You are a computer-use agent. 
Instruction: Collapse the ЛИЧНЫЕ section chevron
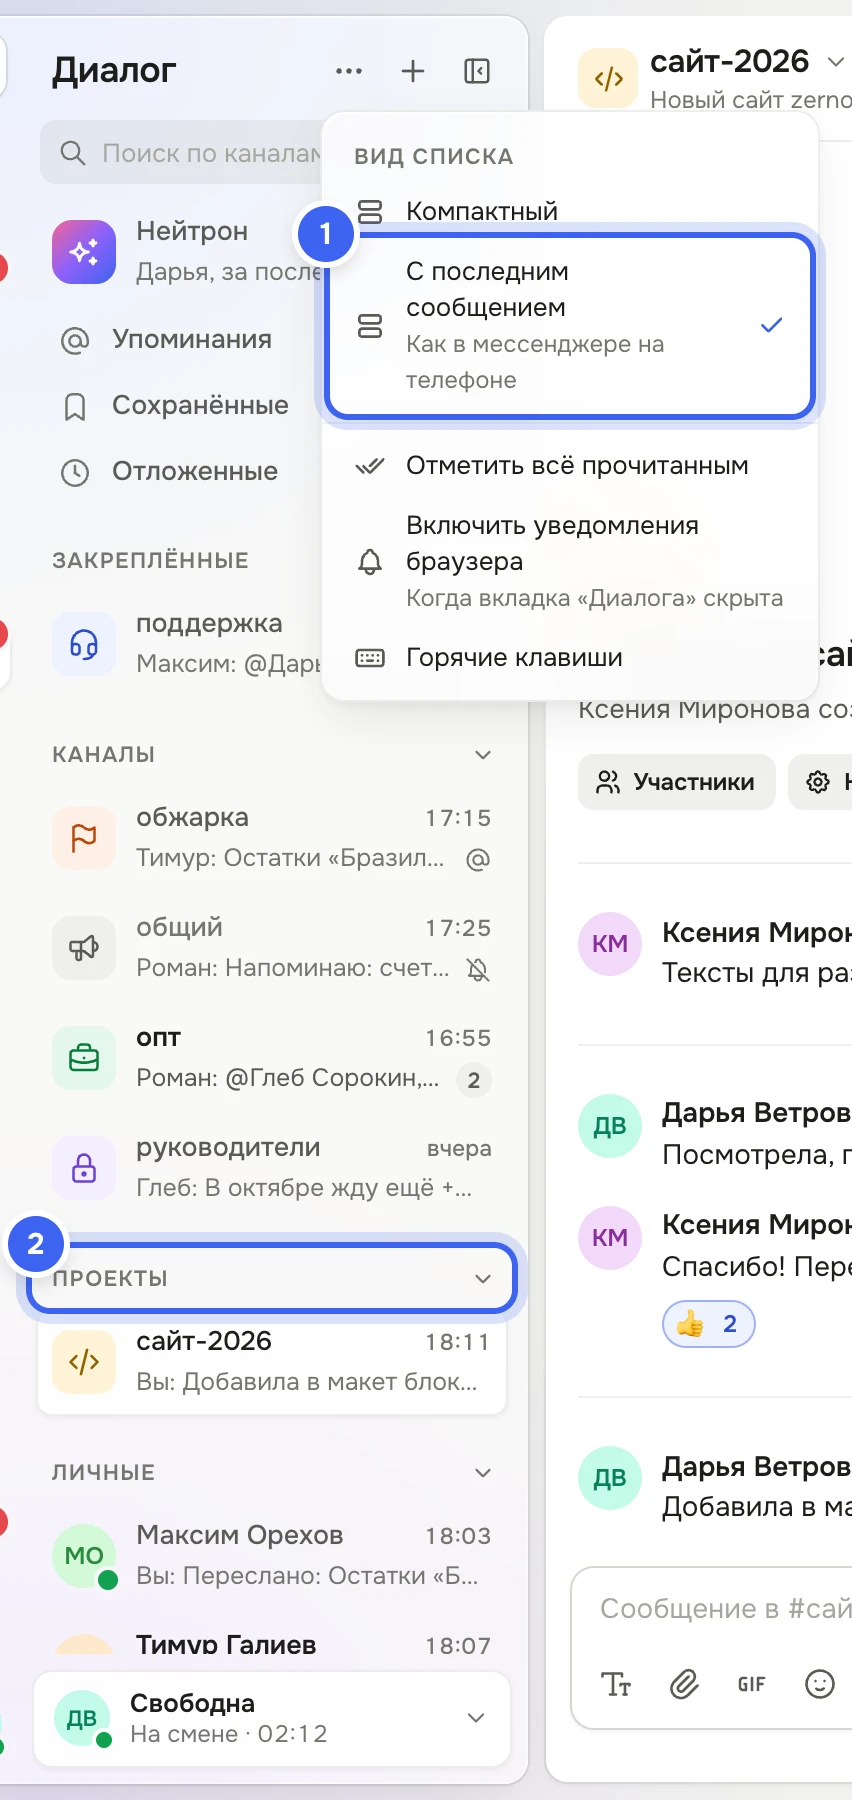483,1473
